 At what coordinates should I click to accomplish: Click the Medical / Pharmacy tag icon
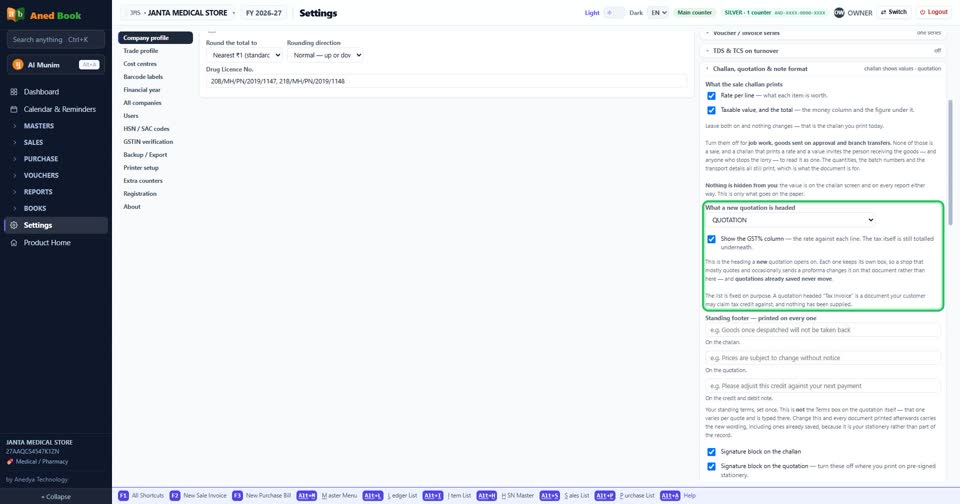(x=10, y=462)
